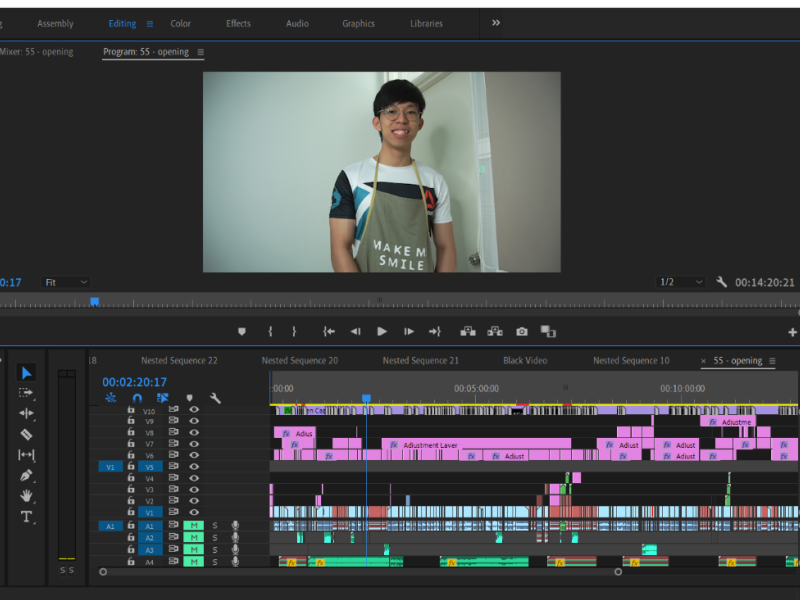The width and height of the screenshot is (800, 600).
Task: Click the Export Frame camera icon
Action: [x=521, y=331]
